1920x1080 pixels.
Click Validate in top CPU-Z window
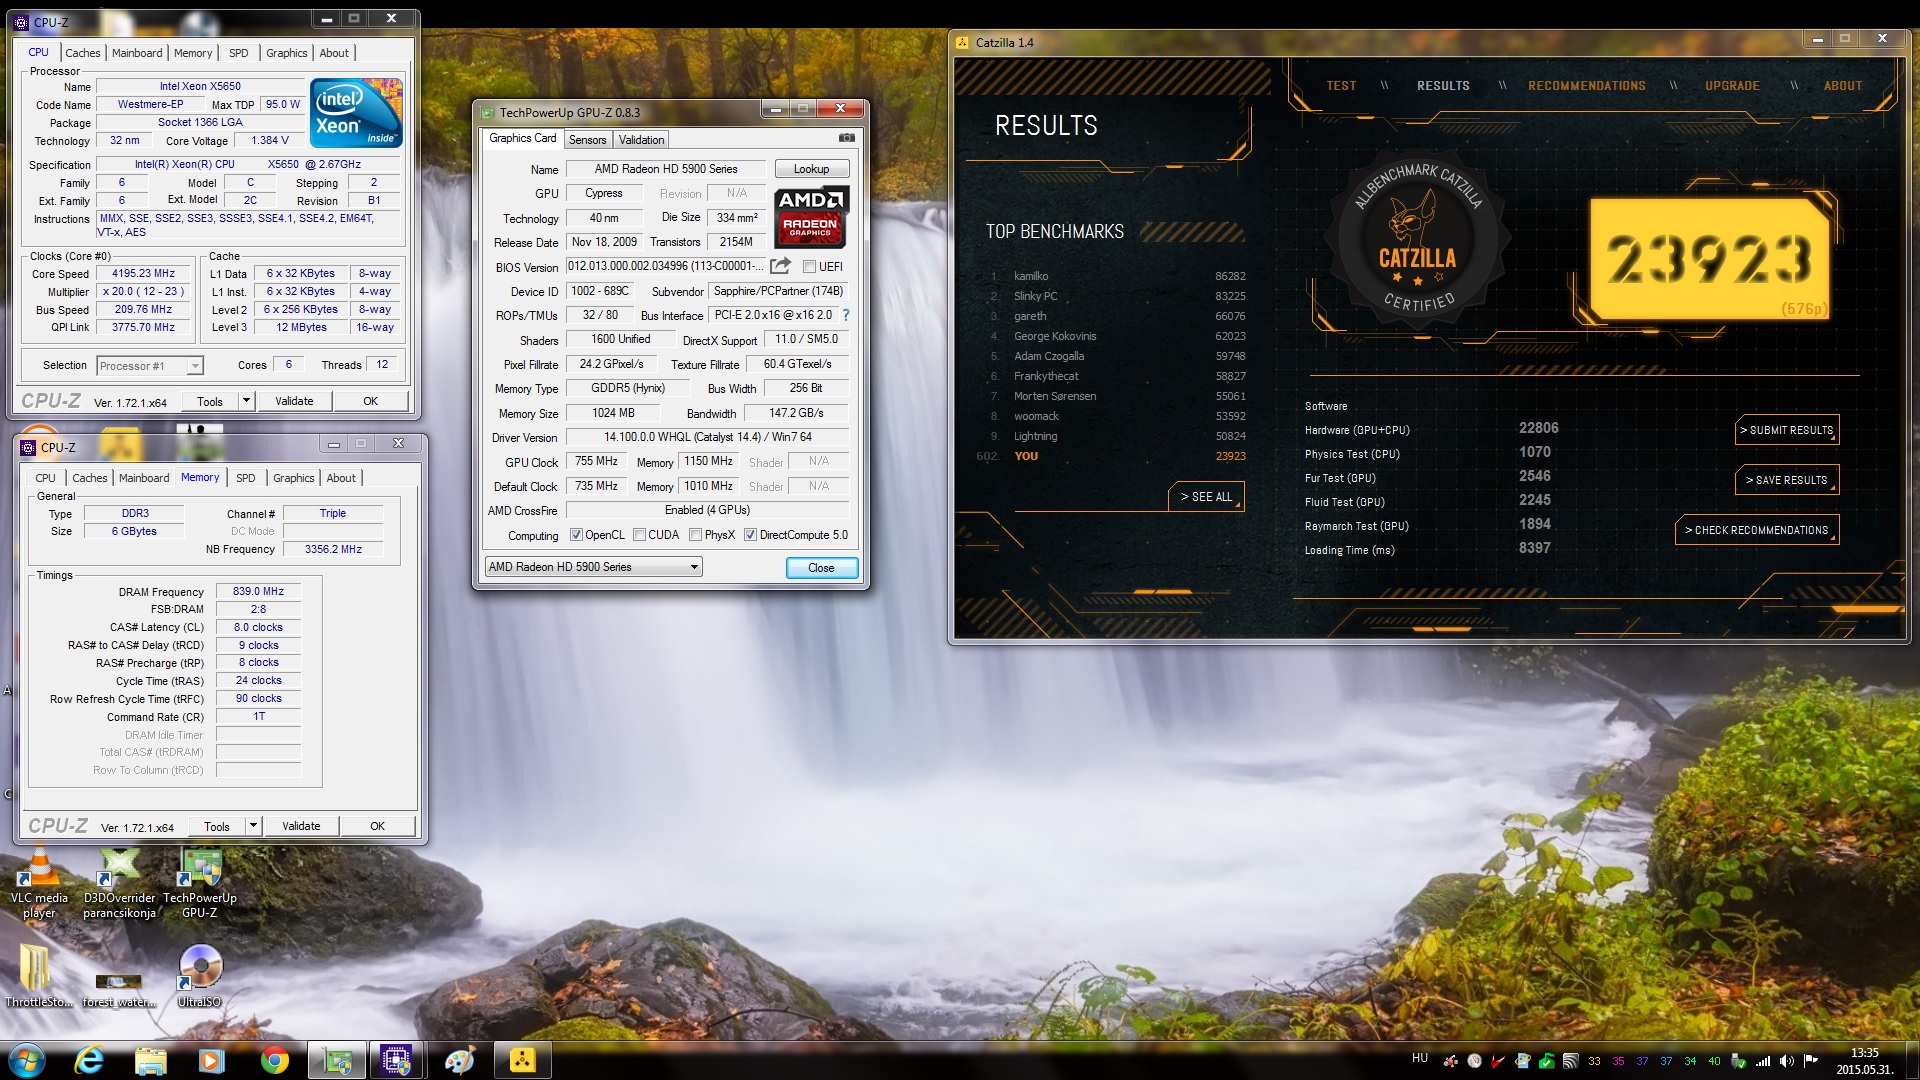click(294, 401)
